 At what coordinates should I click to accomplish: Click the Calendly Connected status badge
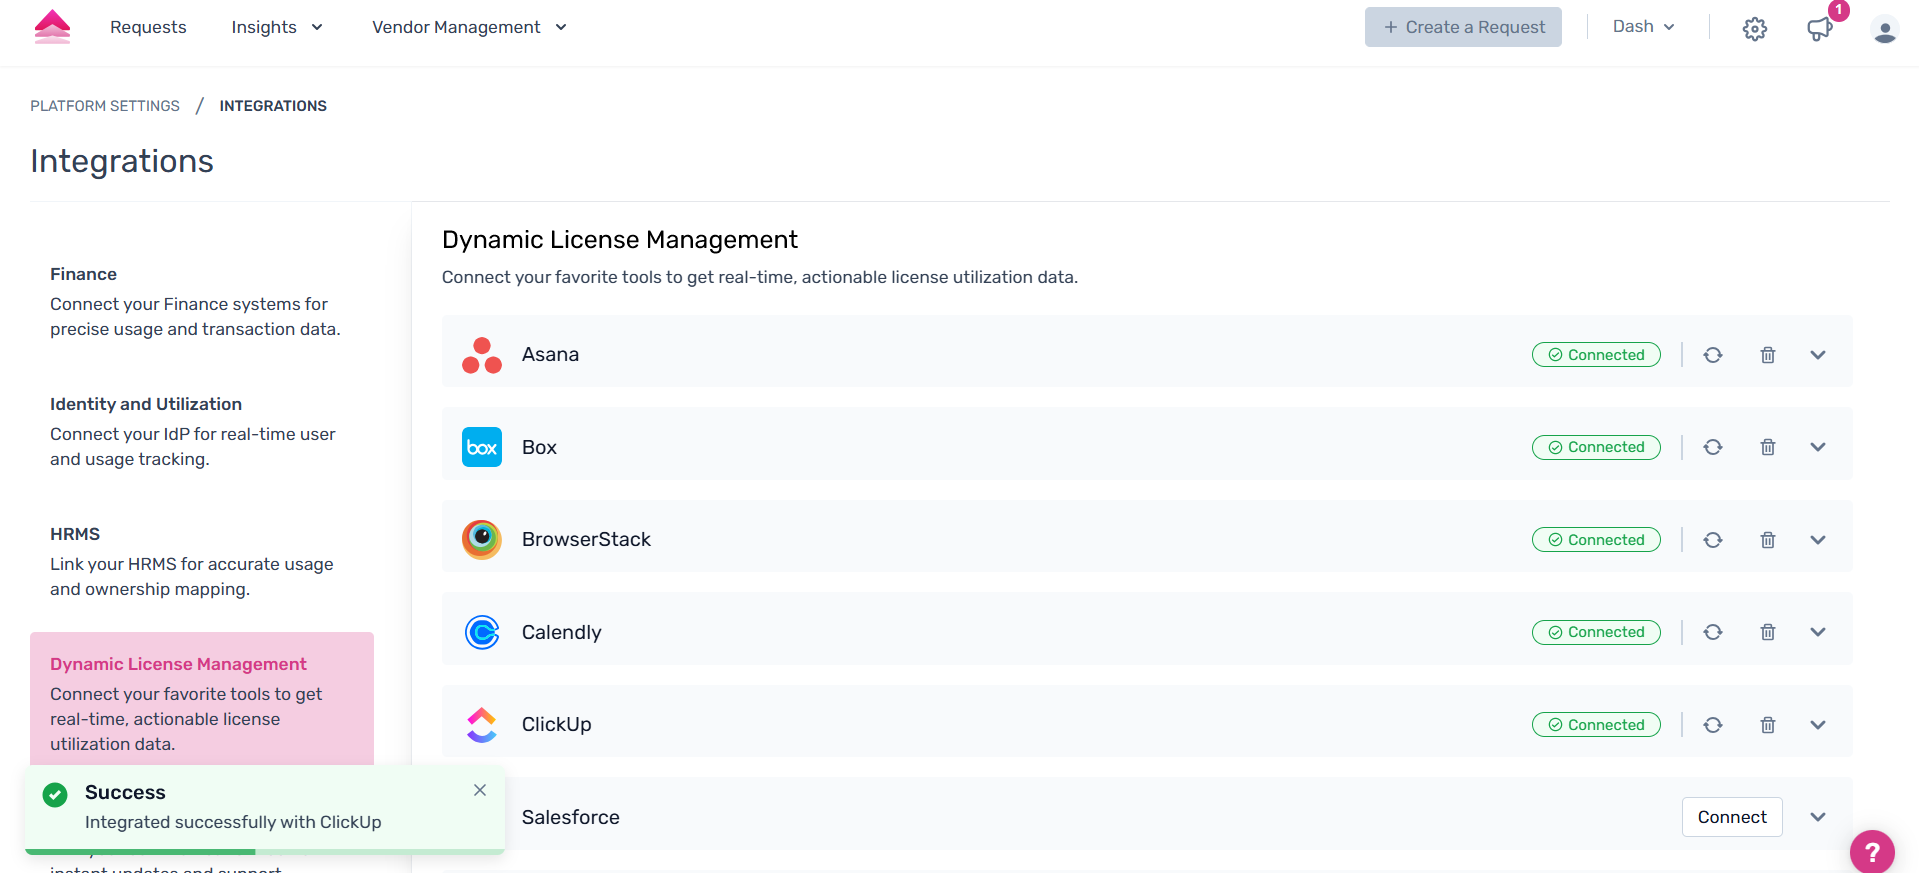[1596, 632]
